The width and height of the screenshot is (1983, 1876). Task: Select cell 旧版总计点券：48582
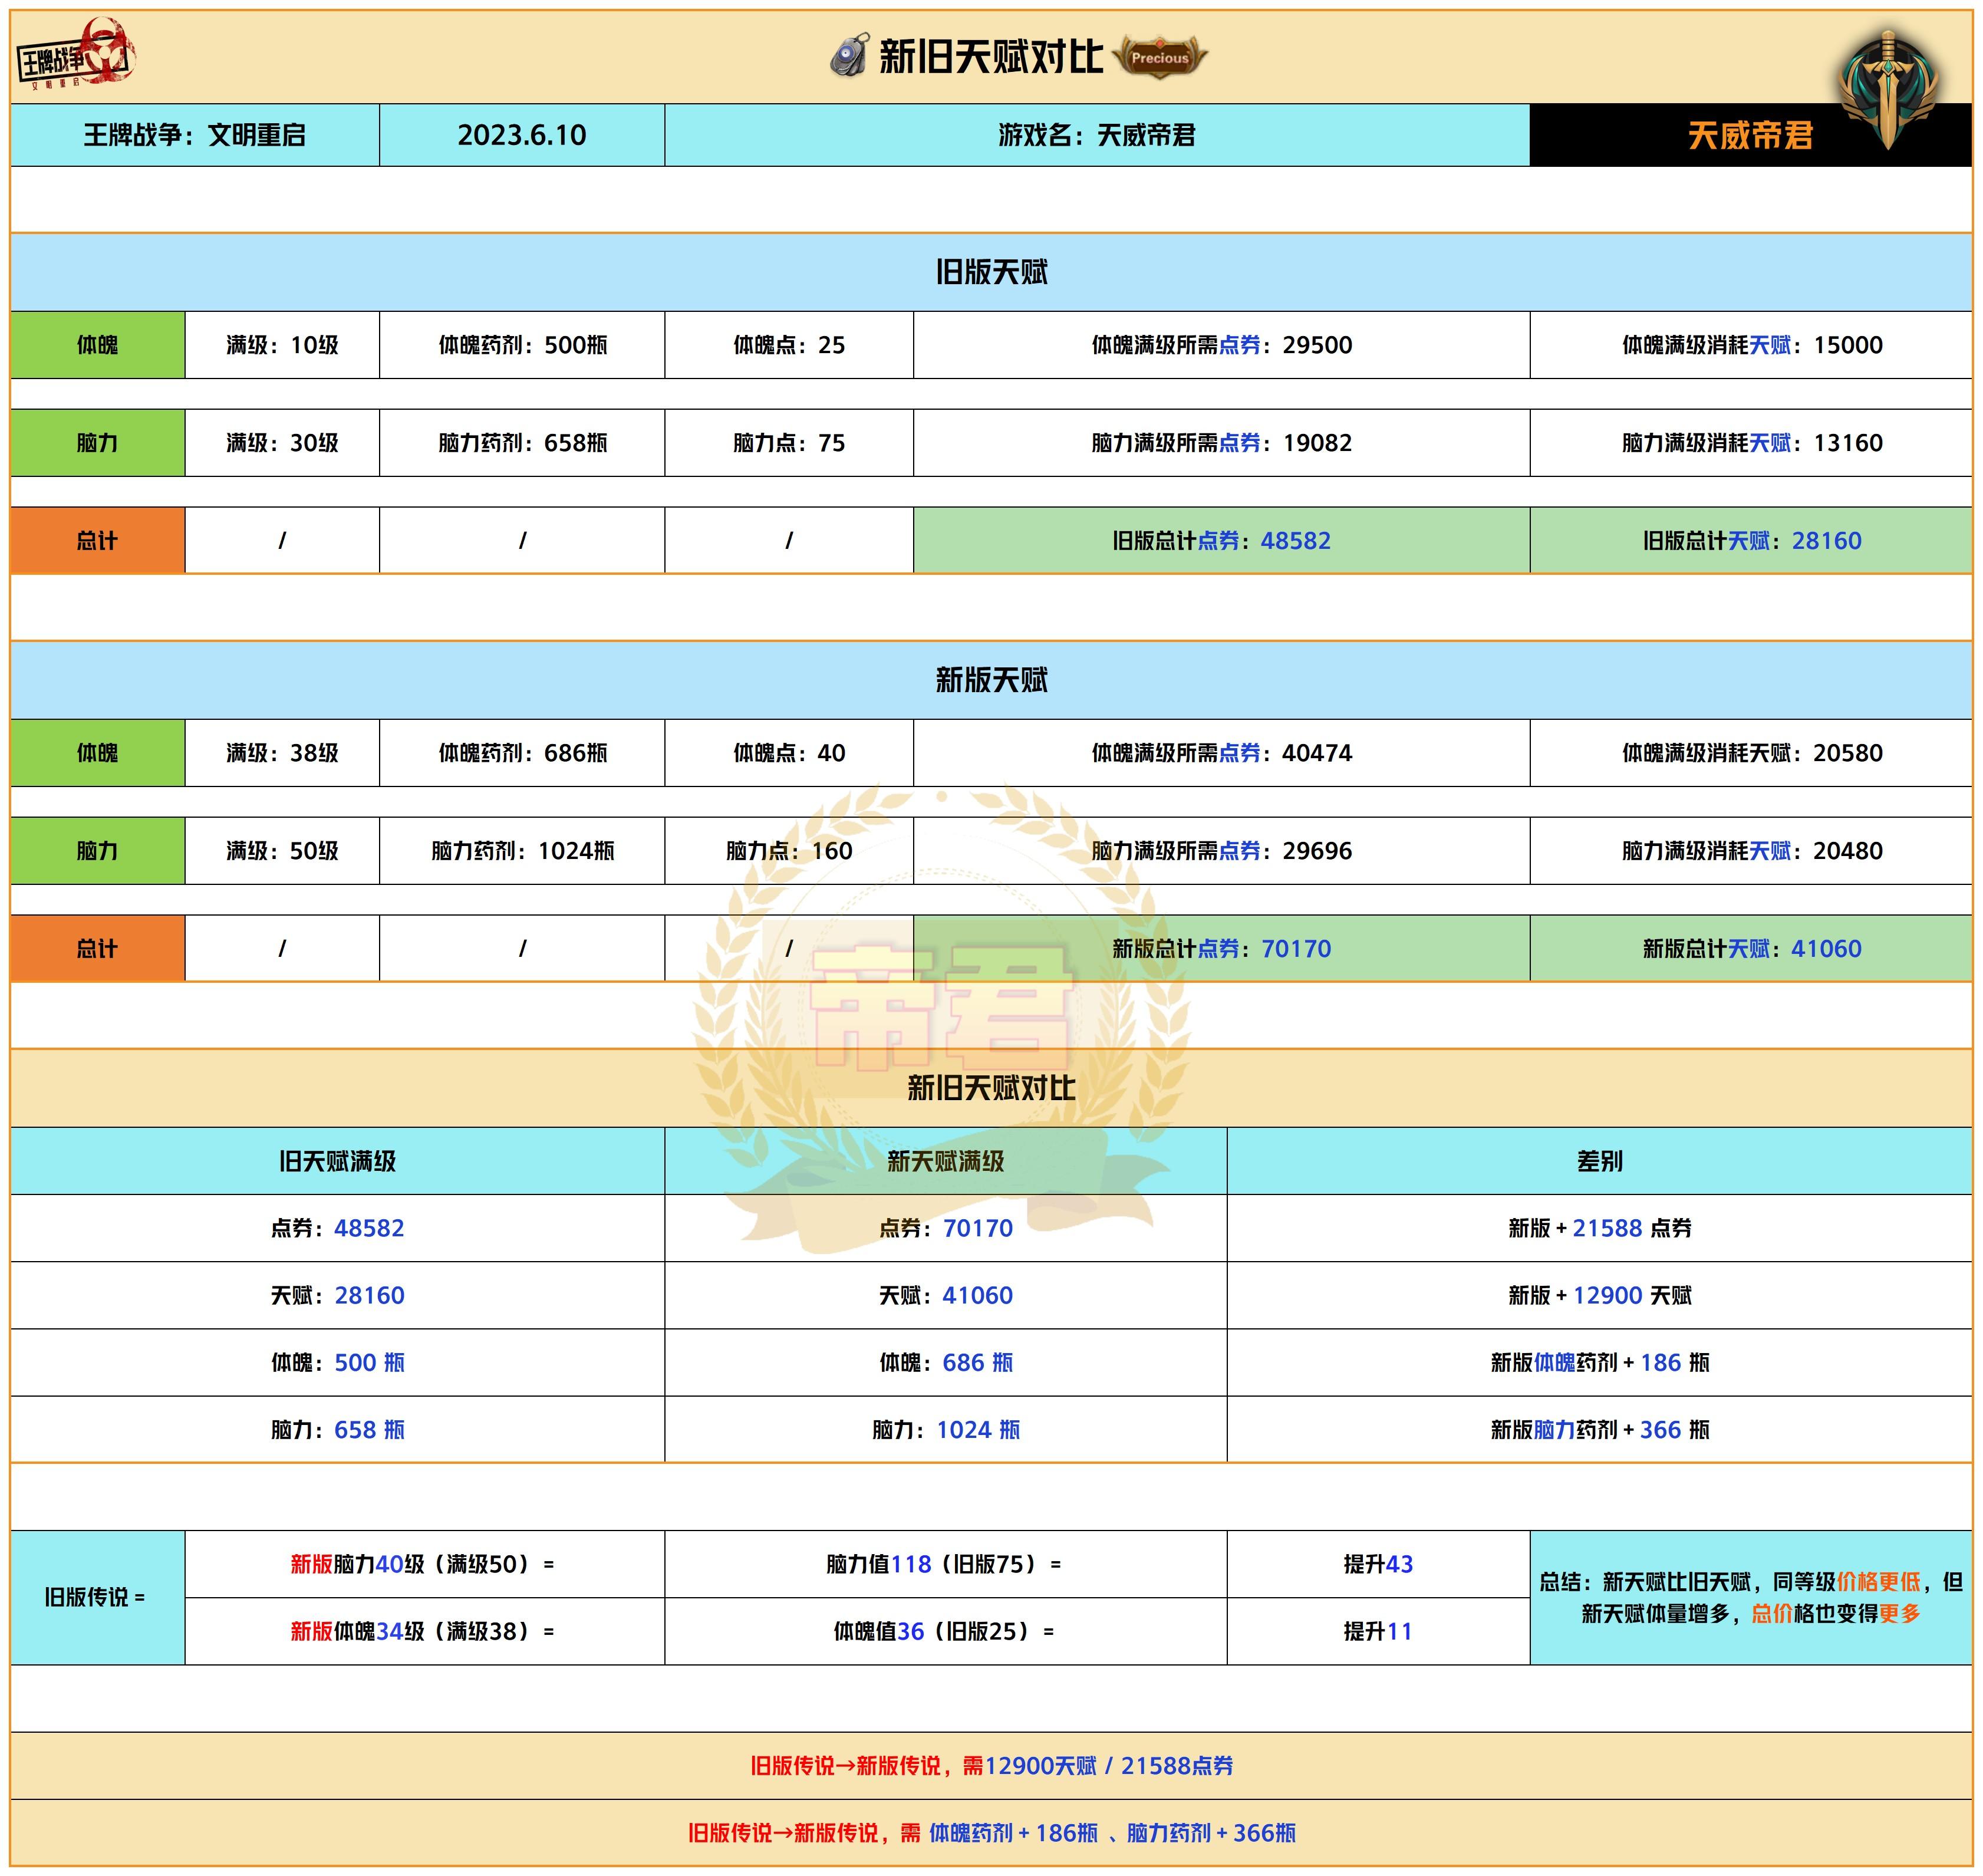pyautogui.click(x=1221, y=541)
